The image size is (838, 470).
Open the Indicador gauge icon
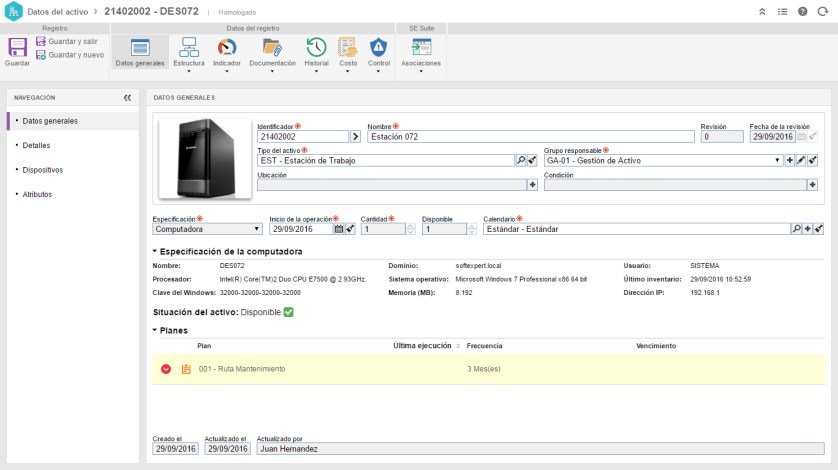[227, 48]
